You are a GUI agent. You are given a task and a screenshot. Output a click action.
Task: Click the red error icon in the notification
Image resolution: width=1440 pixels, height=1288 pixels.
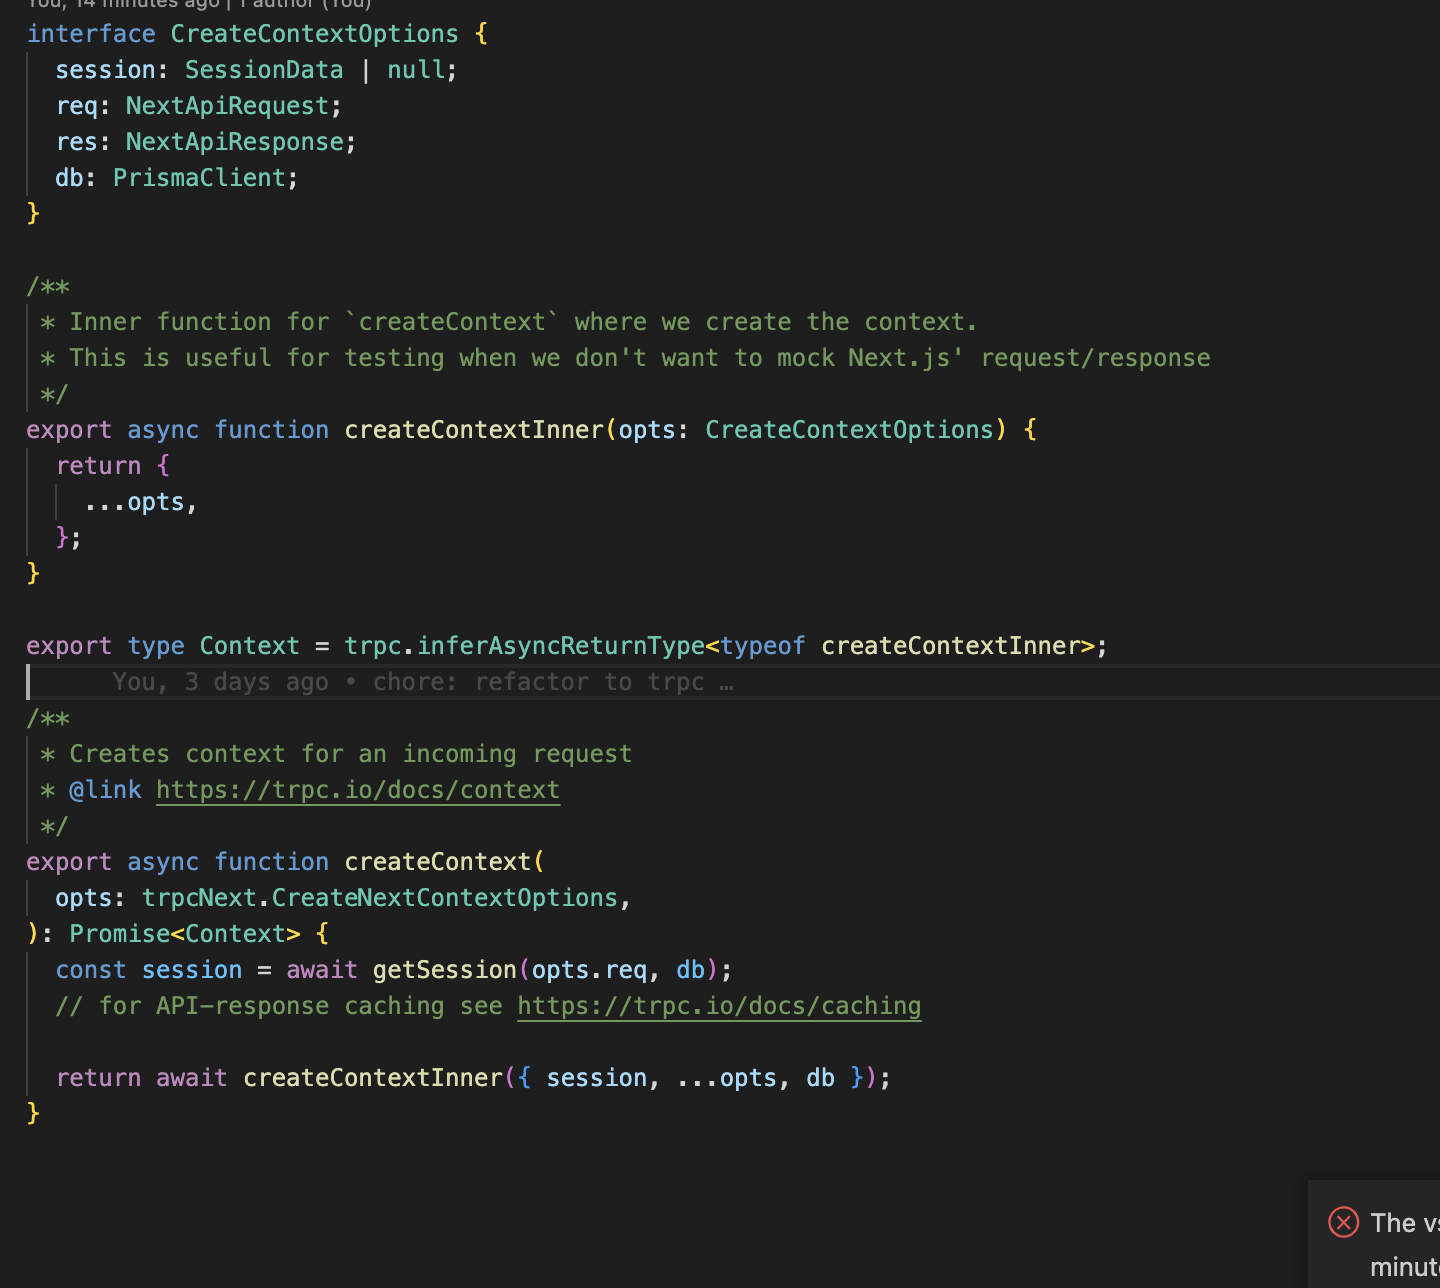click(1343, 1222)
